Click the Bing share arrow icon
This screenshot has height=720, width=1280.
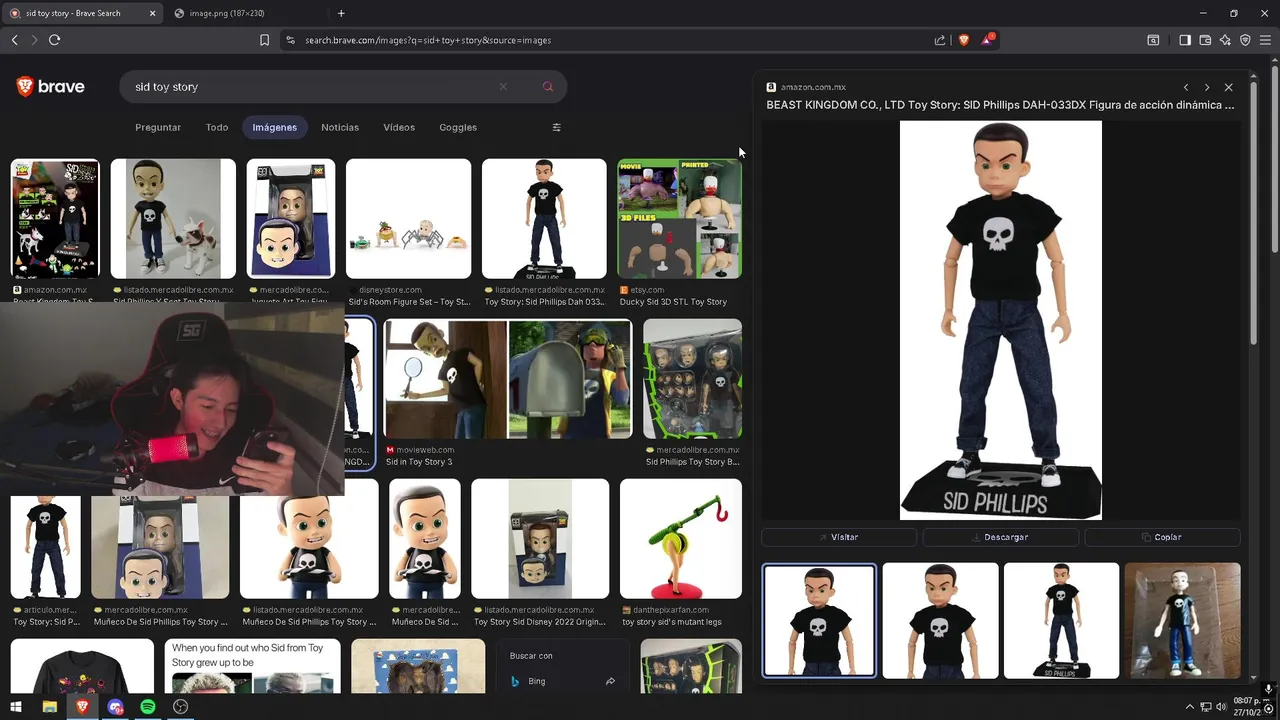[610, 681]
